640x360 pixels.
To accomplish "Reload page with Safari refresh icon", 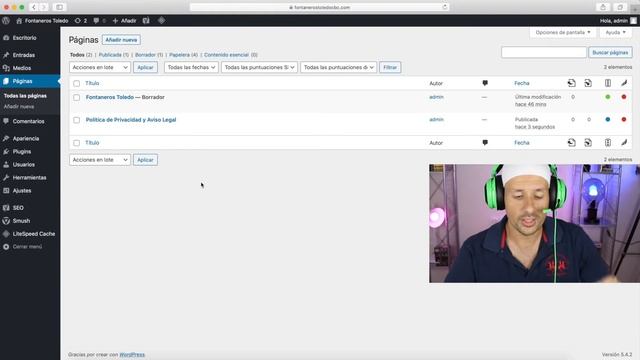I will coord(444,7).
